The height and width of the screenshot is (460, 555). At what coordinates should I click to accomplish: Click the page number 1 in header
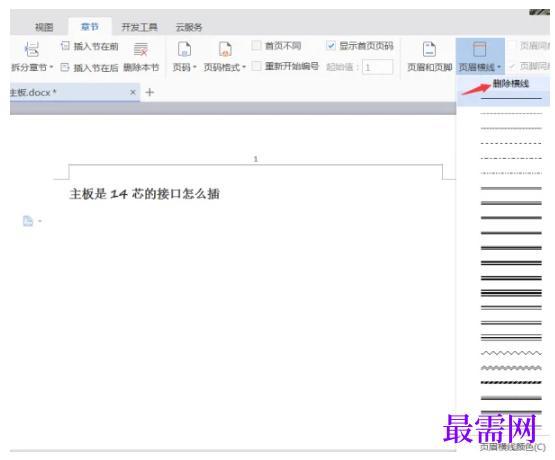click(x=256, y=159)
